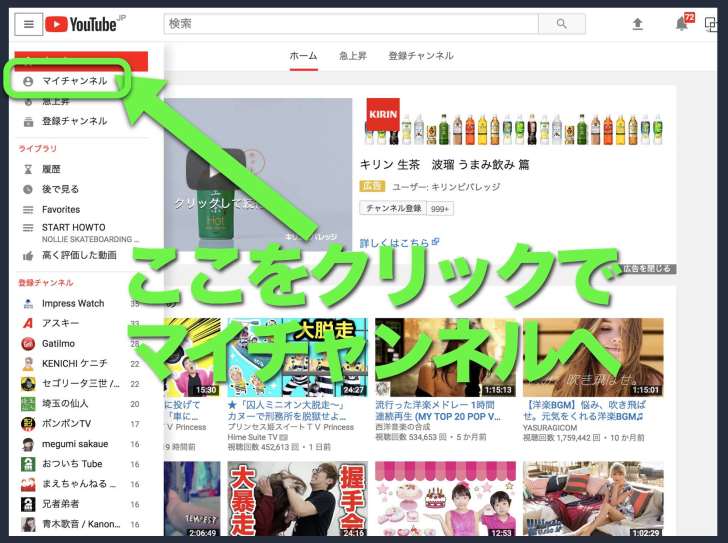728x543 pixels.
Task: Open the 西洋音楽の合成 channel name
Action: tap(403, 427)
